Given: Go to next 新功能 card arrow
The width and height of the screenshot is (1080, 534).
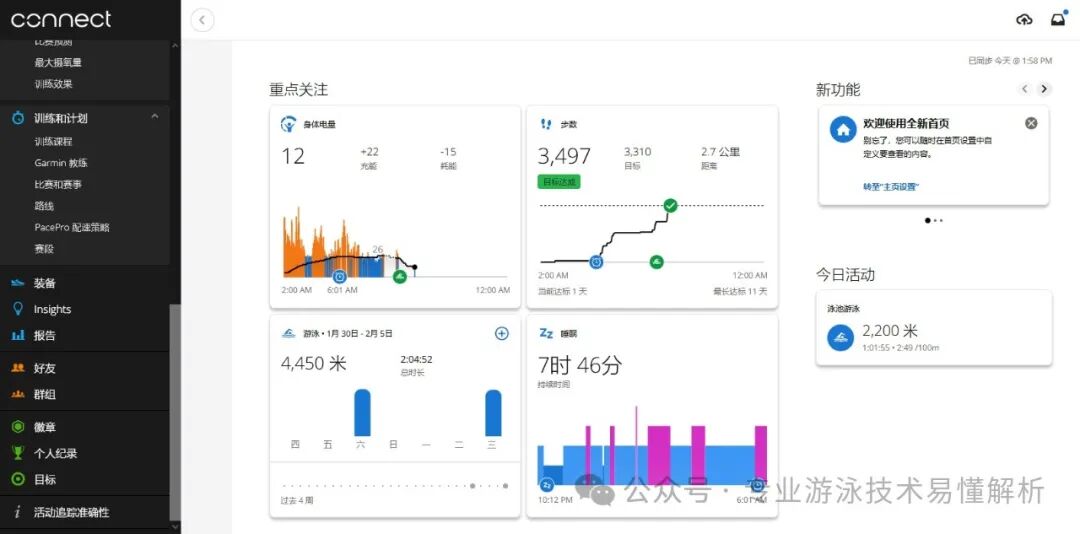Looking at the screenshot, I should (x=1044, y=89).
